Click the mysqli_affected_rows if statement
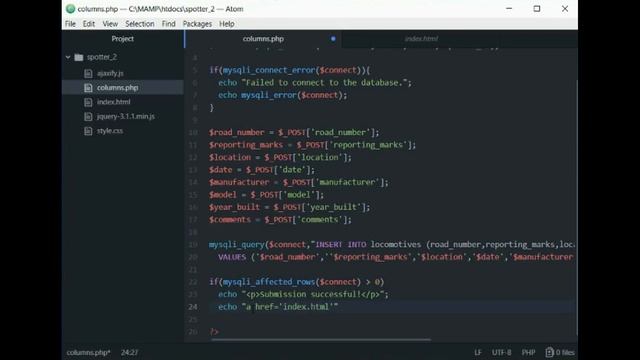The image size is (640, 360). [x=296, y=282]
